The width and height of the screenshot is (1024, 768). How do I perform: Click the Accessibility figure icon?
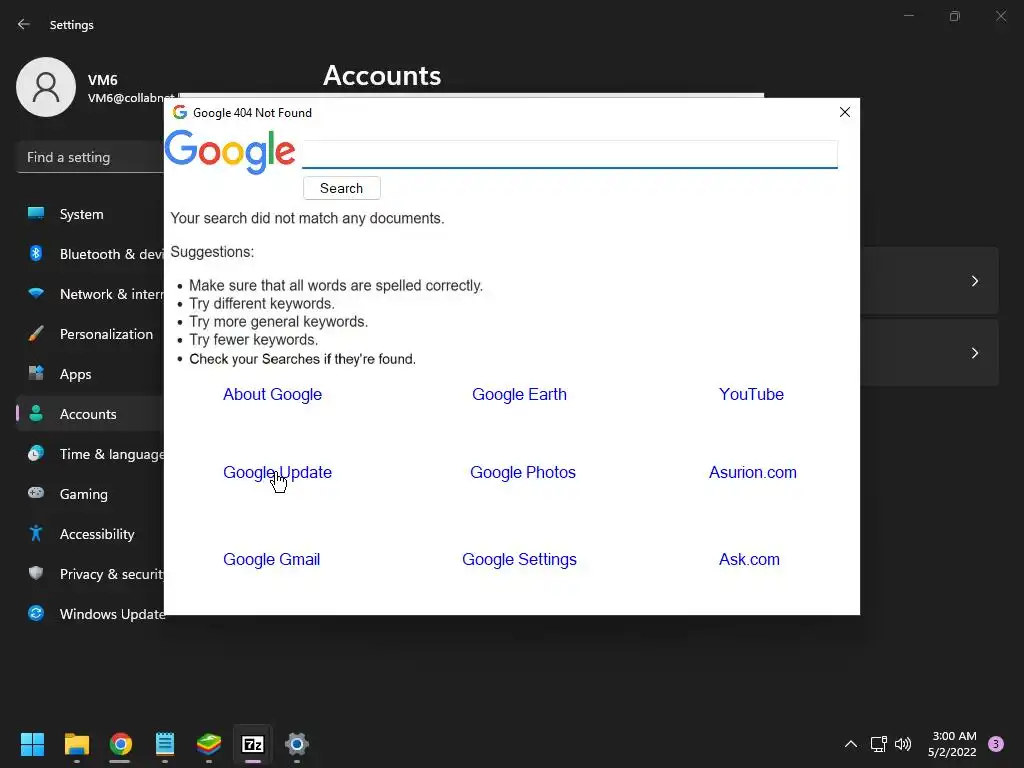point(36,534)
